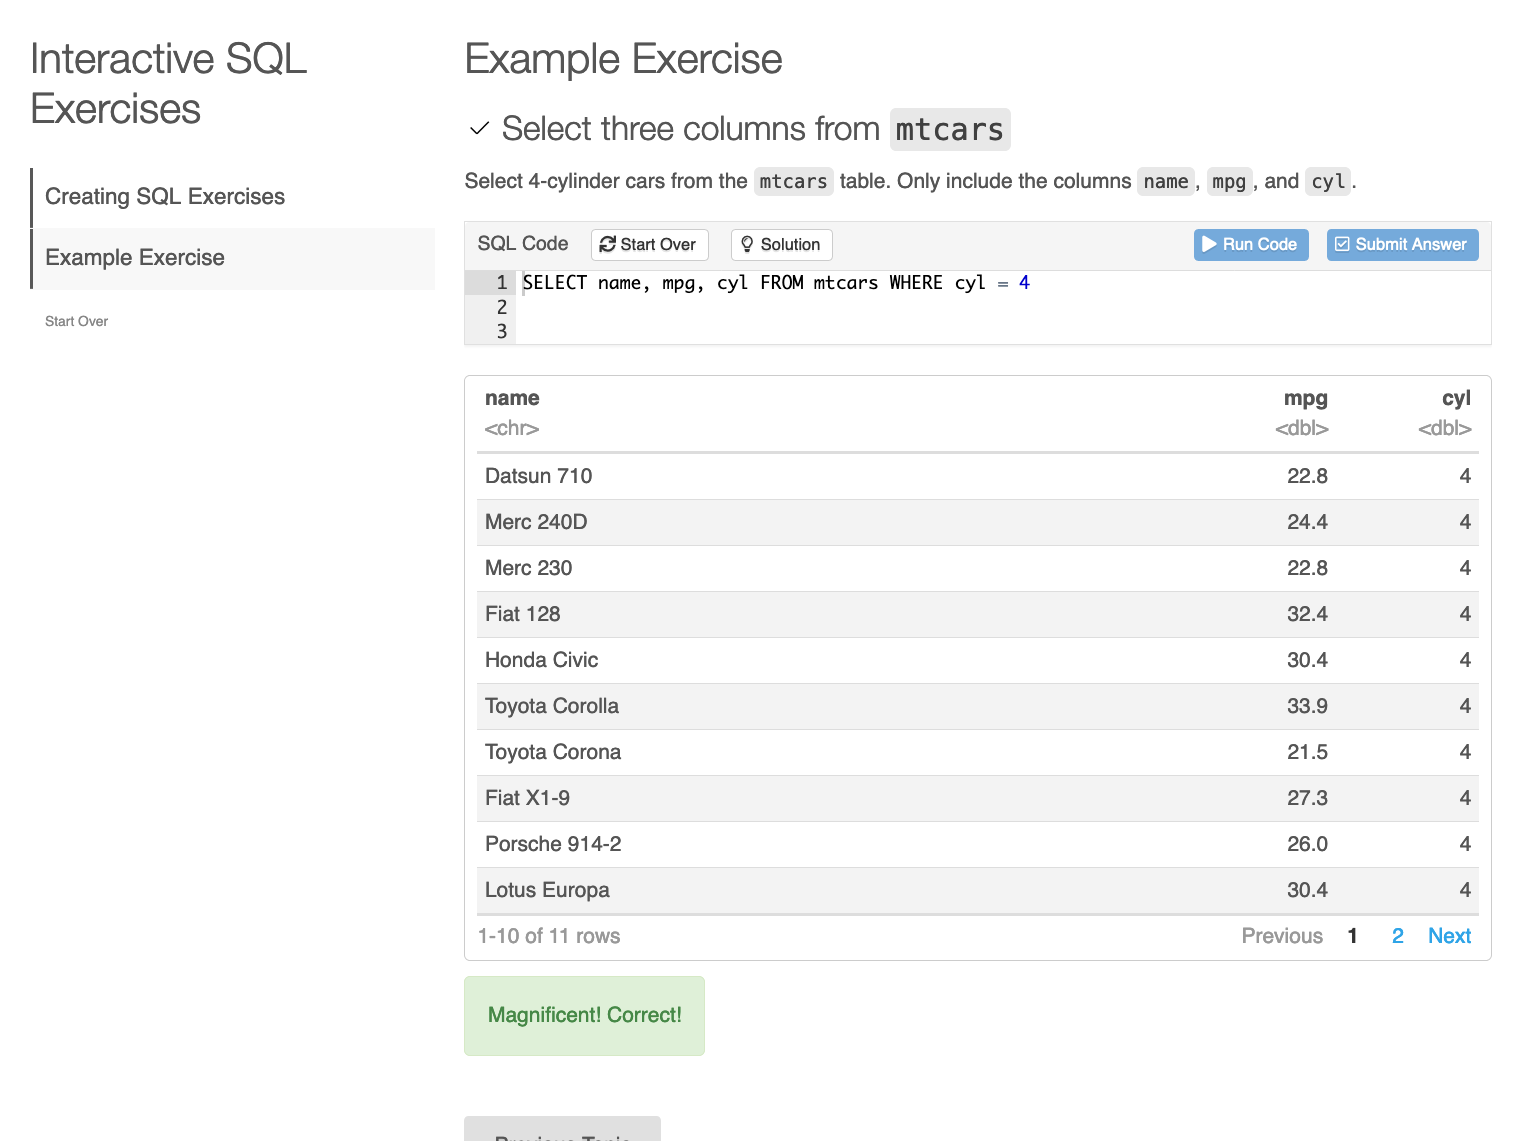Click the Run Code play icon

1211,244
